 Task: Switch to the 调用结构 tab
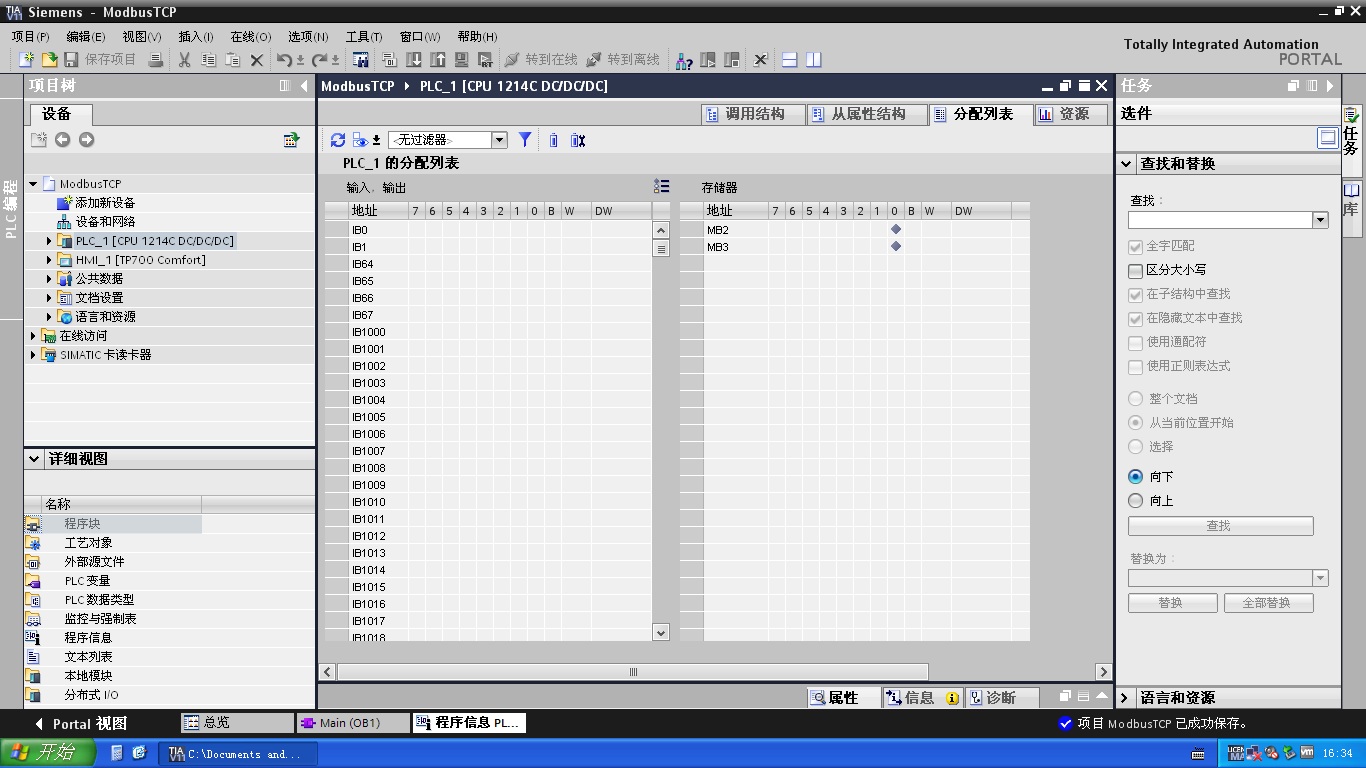[753, 114]
